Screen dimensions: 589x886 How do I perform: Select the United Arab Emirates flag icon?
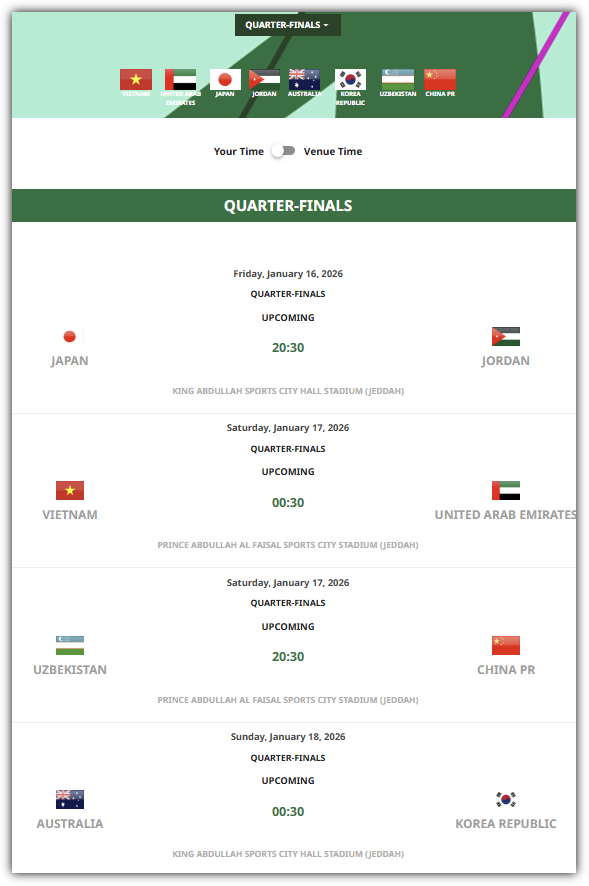point(180,78)
